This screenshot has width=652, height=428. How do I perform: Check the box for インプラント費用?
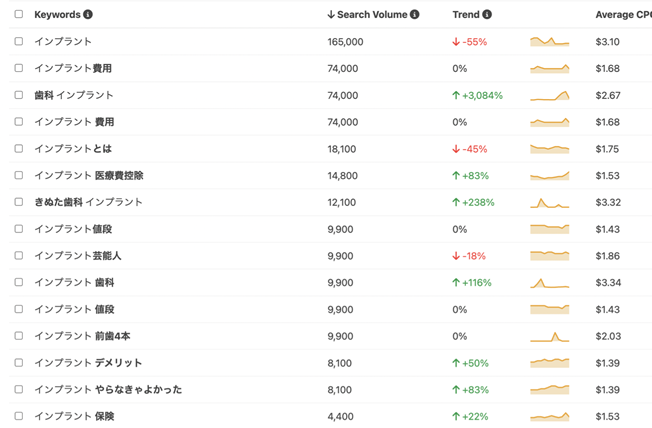tap(19, 68)
